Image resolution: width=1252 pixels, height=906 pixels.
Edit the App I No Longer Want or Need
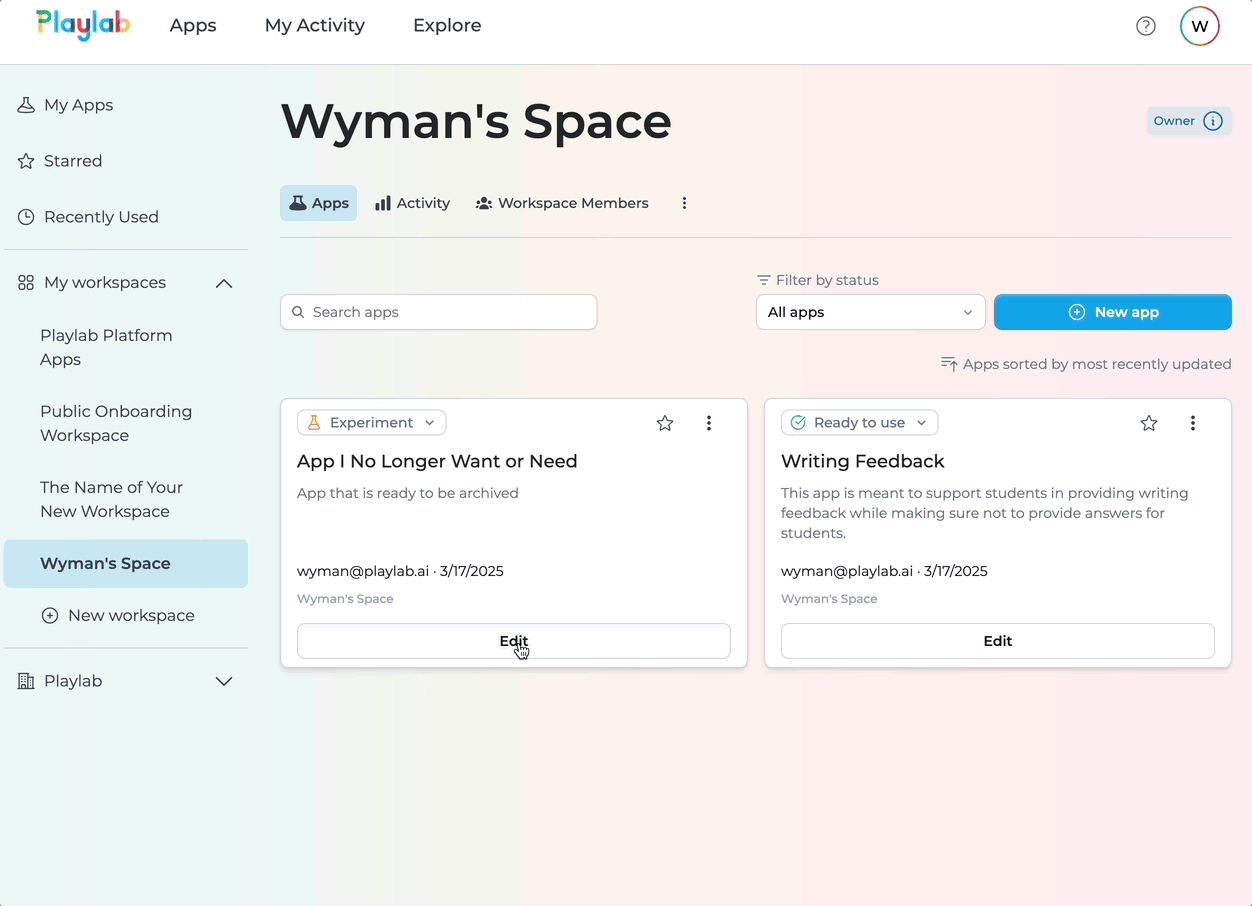point(514,641)
